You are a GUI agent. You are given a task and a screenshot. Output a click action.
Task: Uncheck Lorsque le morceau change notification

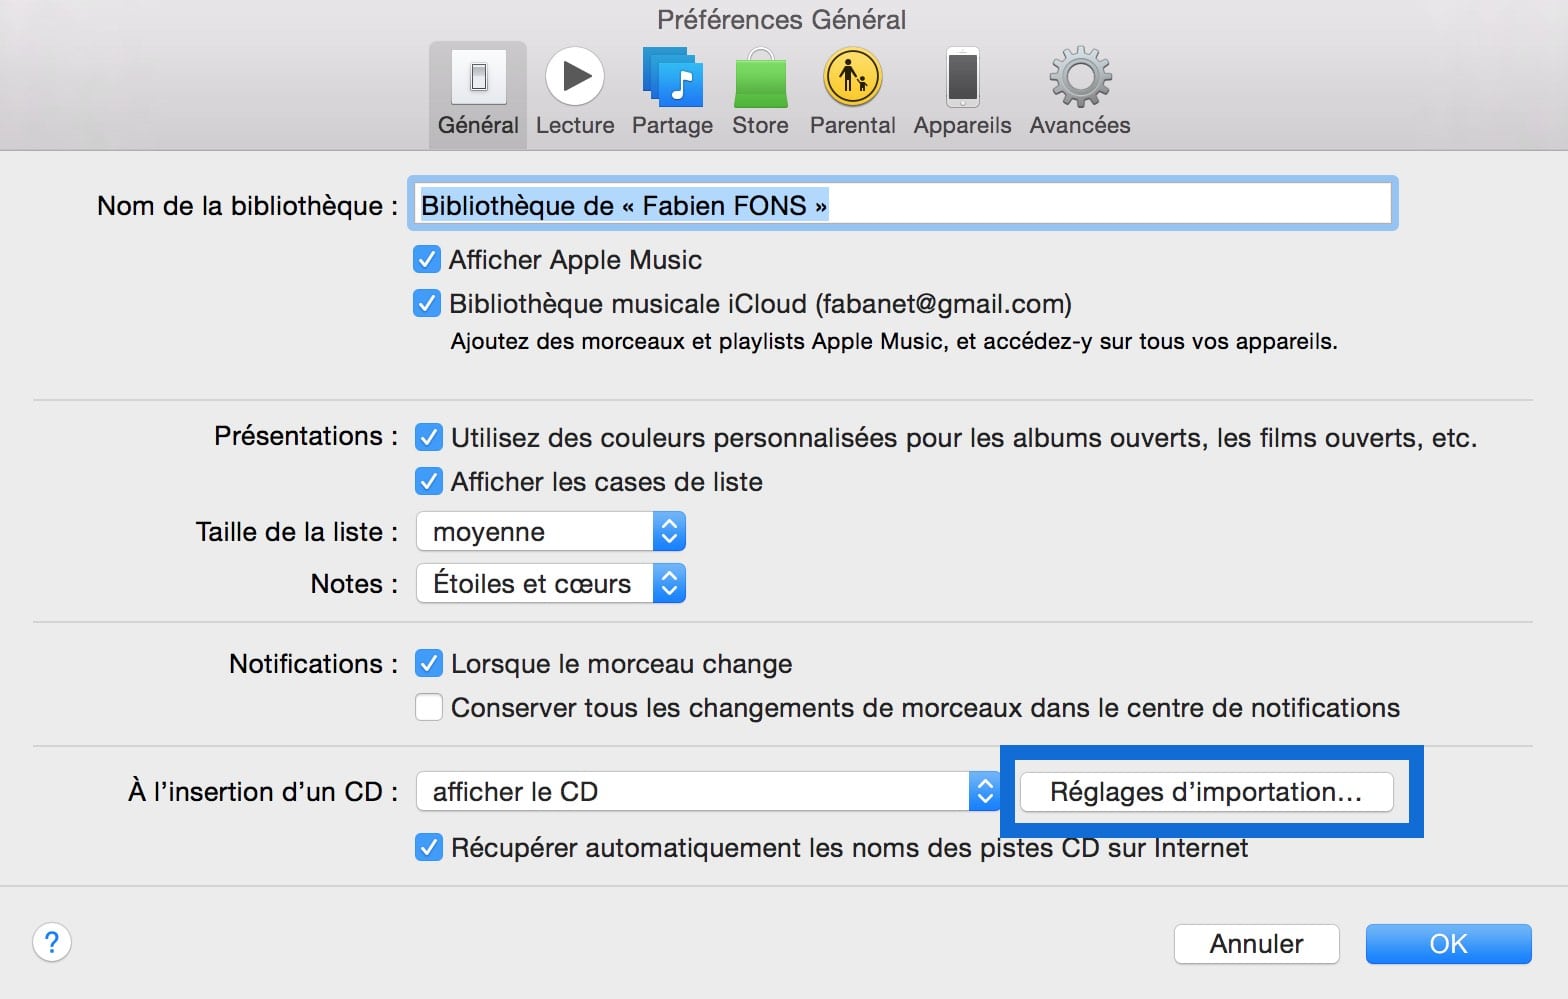429,663
